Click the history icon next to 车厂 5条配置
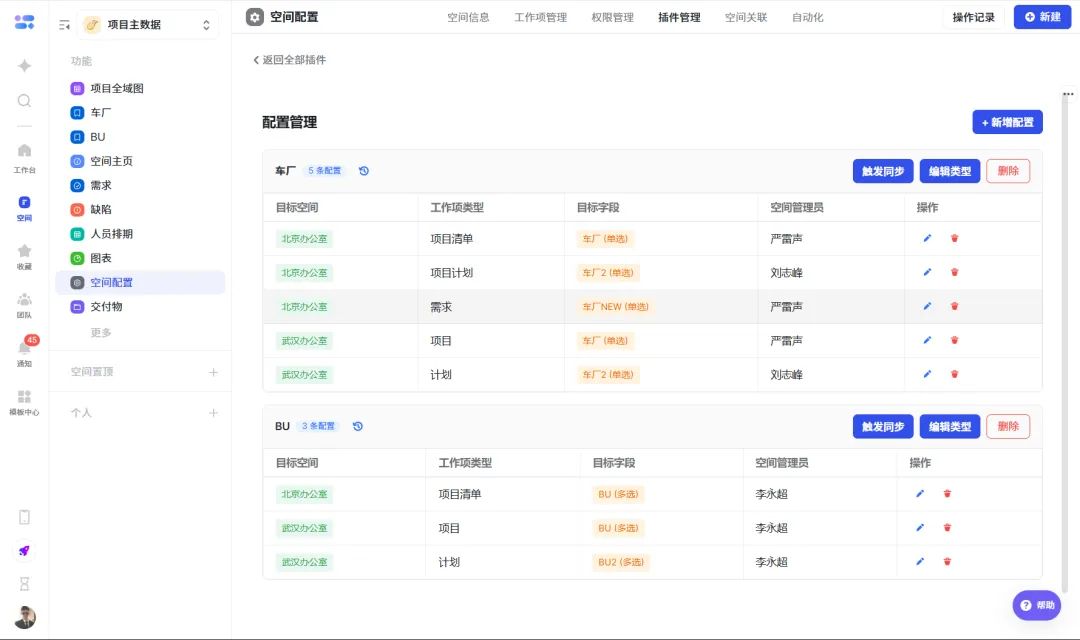 click(x=364, y=171)
